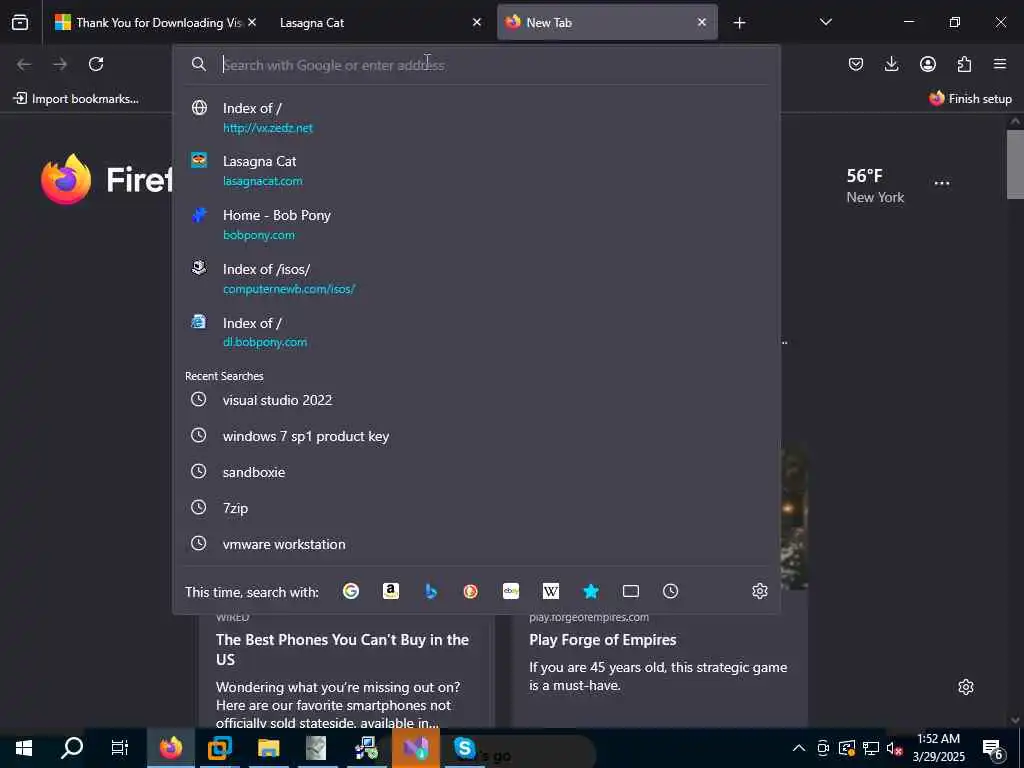Open the Home - Bob Pony suggestion
This screenshot has width=1024, height=768.
(x=476, y=224)
